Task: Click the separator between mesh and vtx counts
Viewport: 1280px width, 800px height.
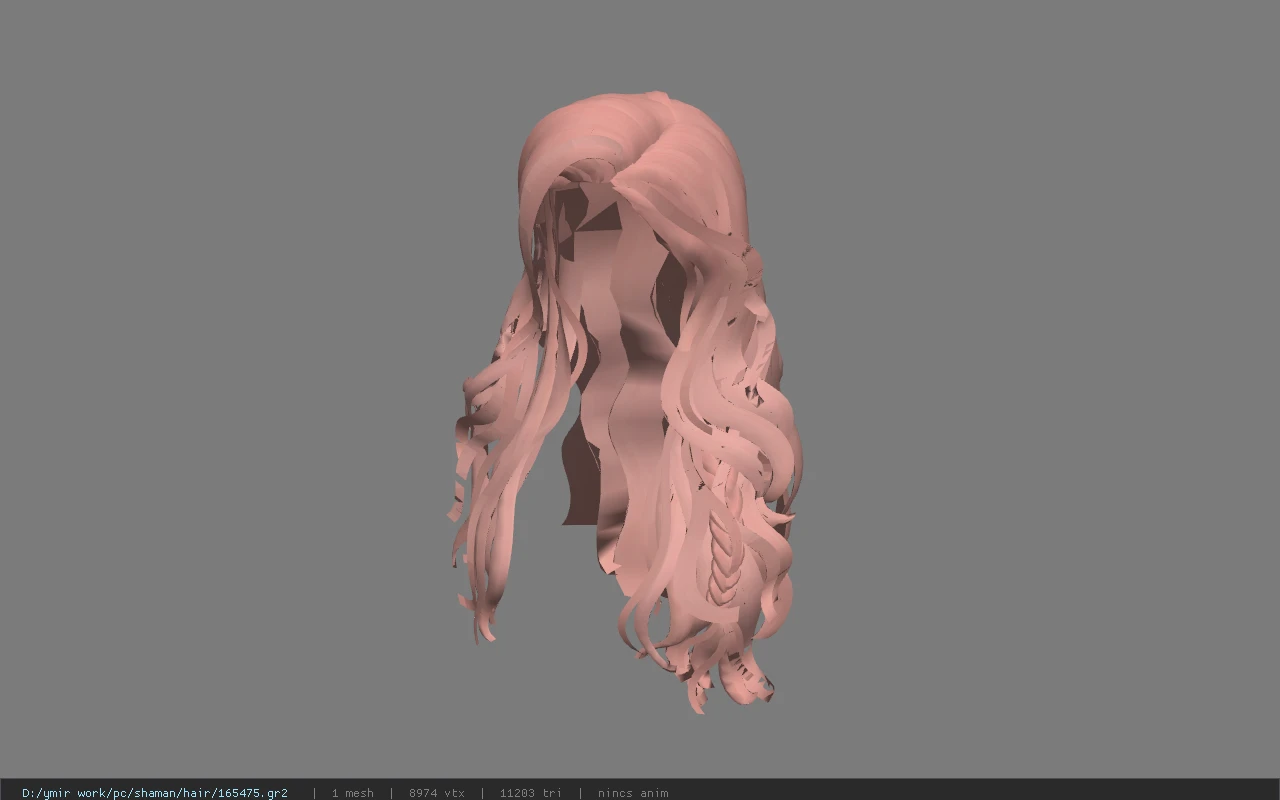Action: (391, 793)
